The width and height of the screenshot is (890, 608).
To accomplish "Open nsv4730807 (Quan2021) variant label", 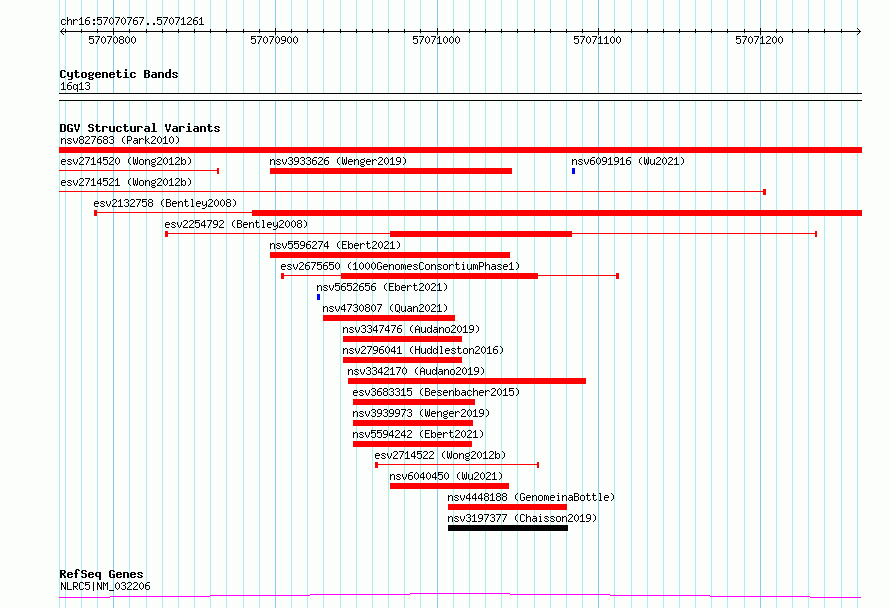I will (385, 308).
